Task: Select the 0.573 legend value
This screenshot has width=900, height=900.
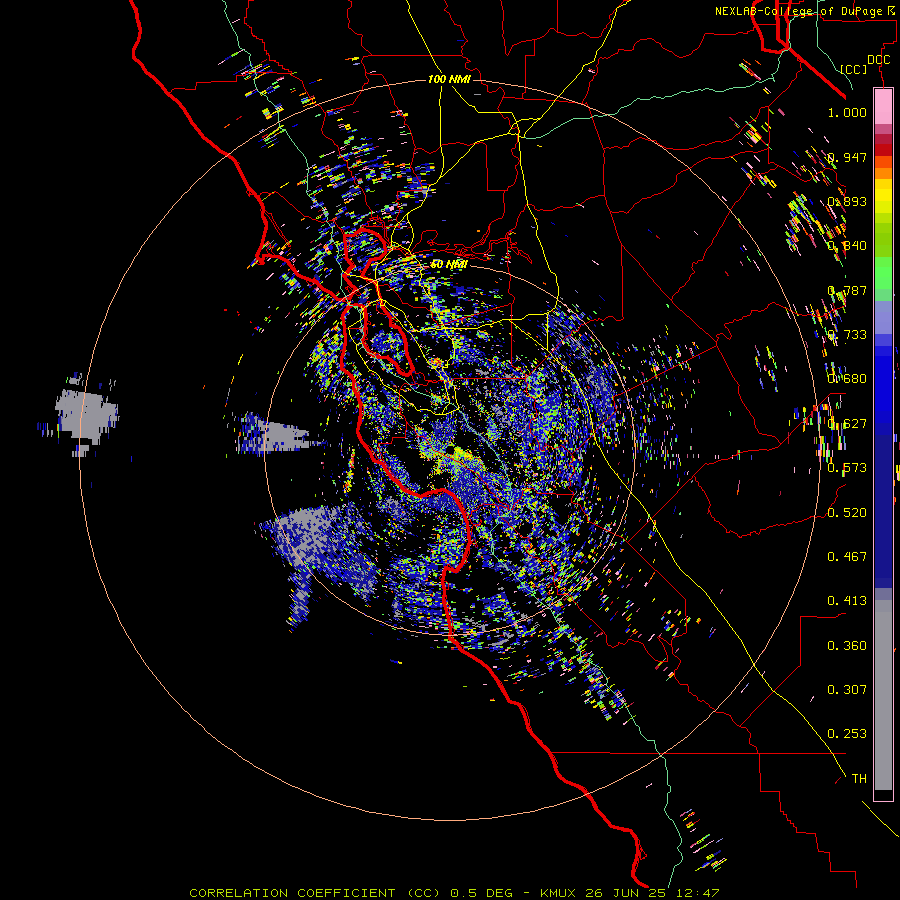Action: 847,468
